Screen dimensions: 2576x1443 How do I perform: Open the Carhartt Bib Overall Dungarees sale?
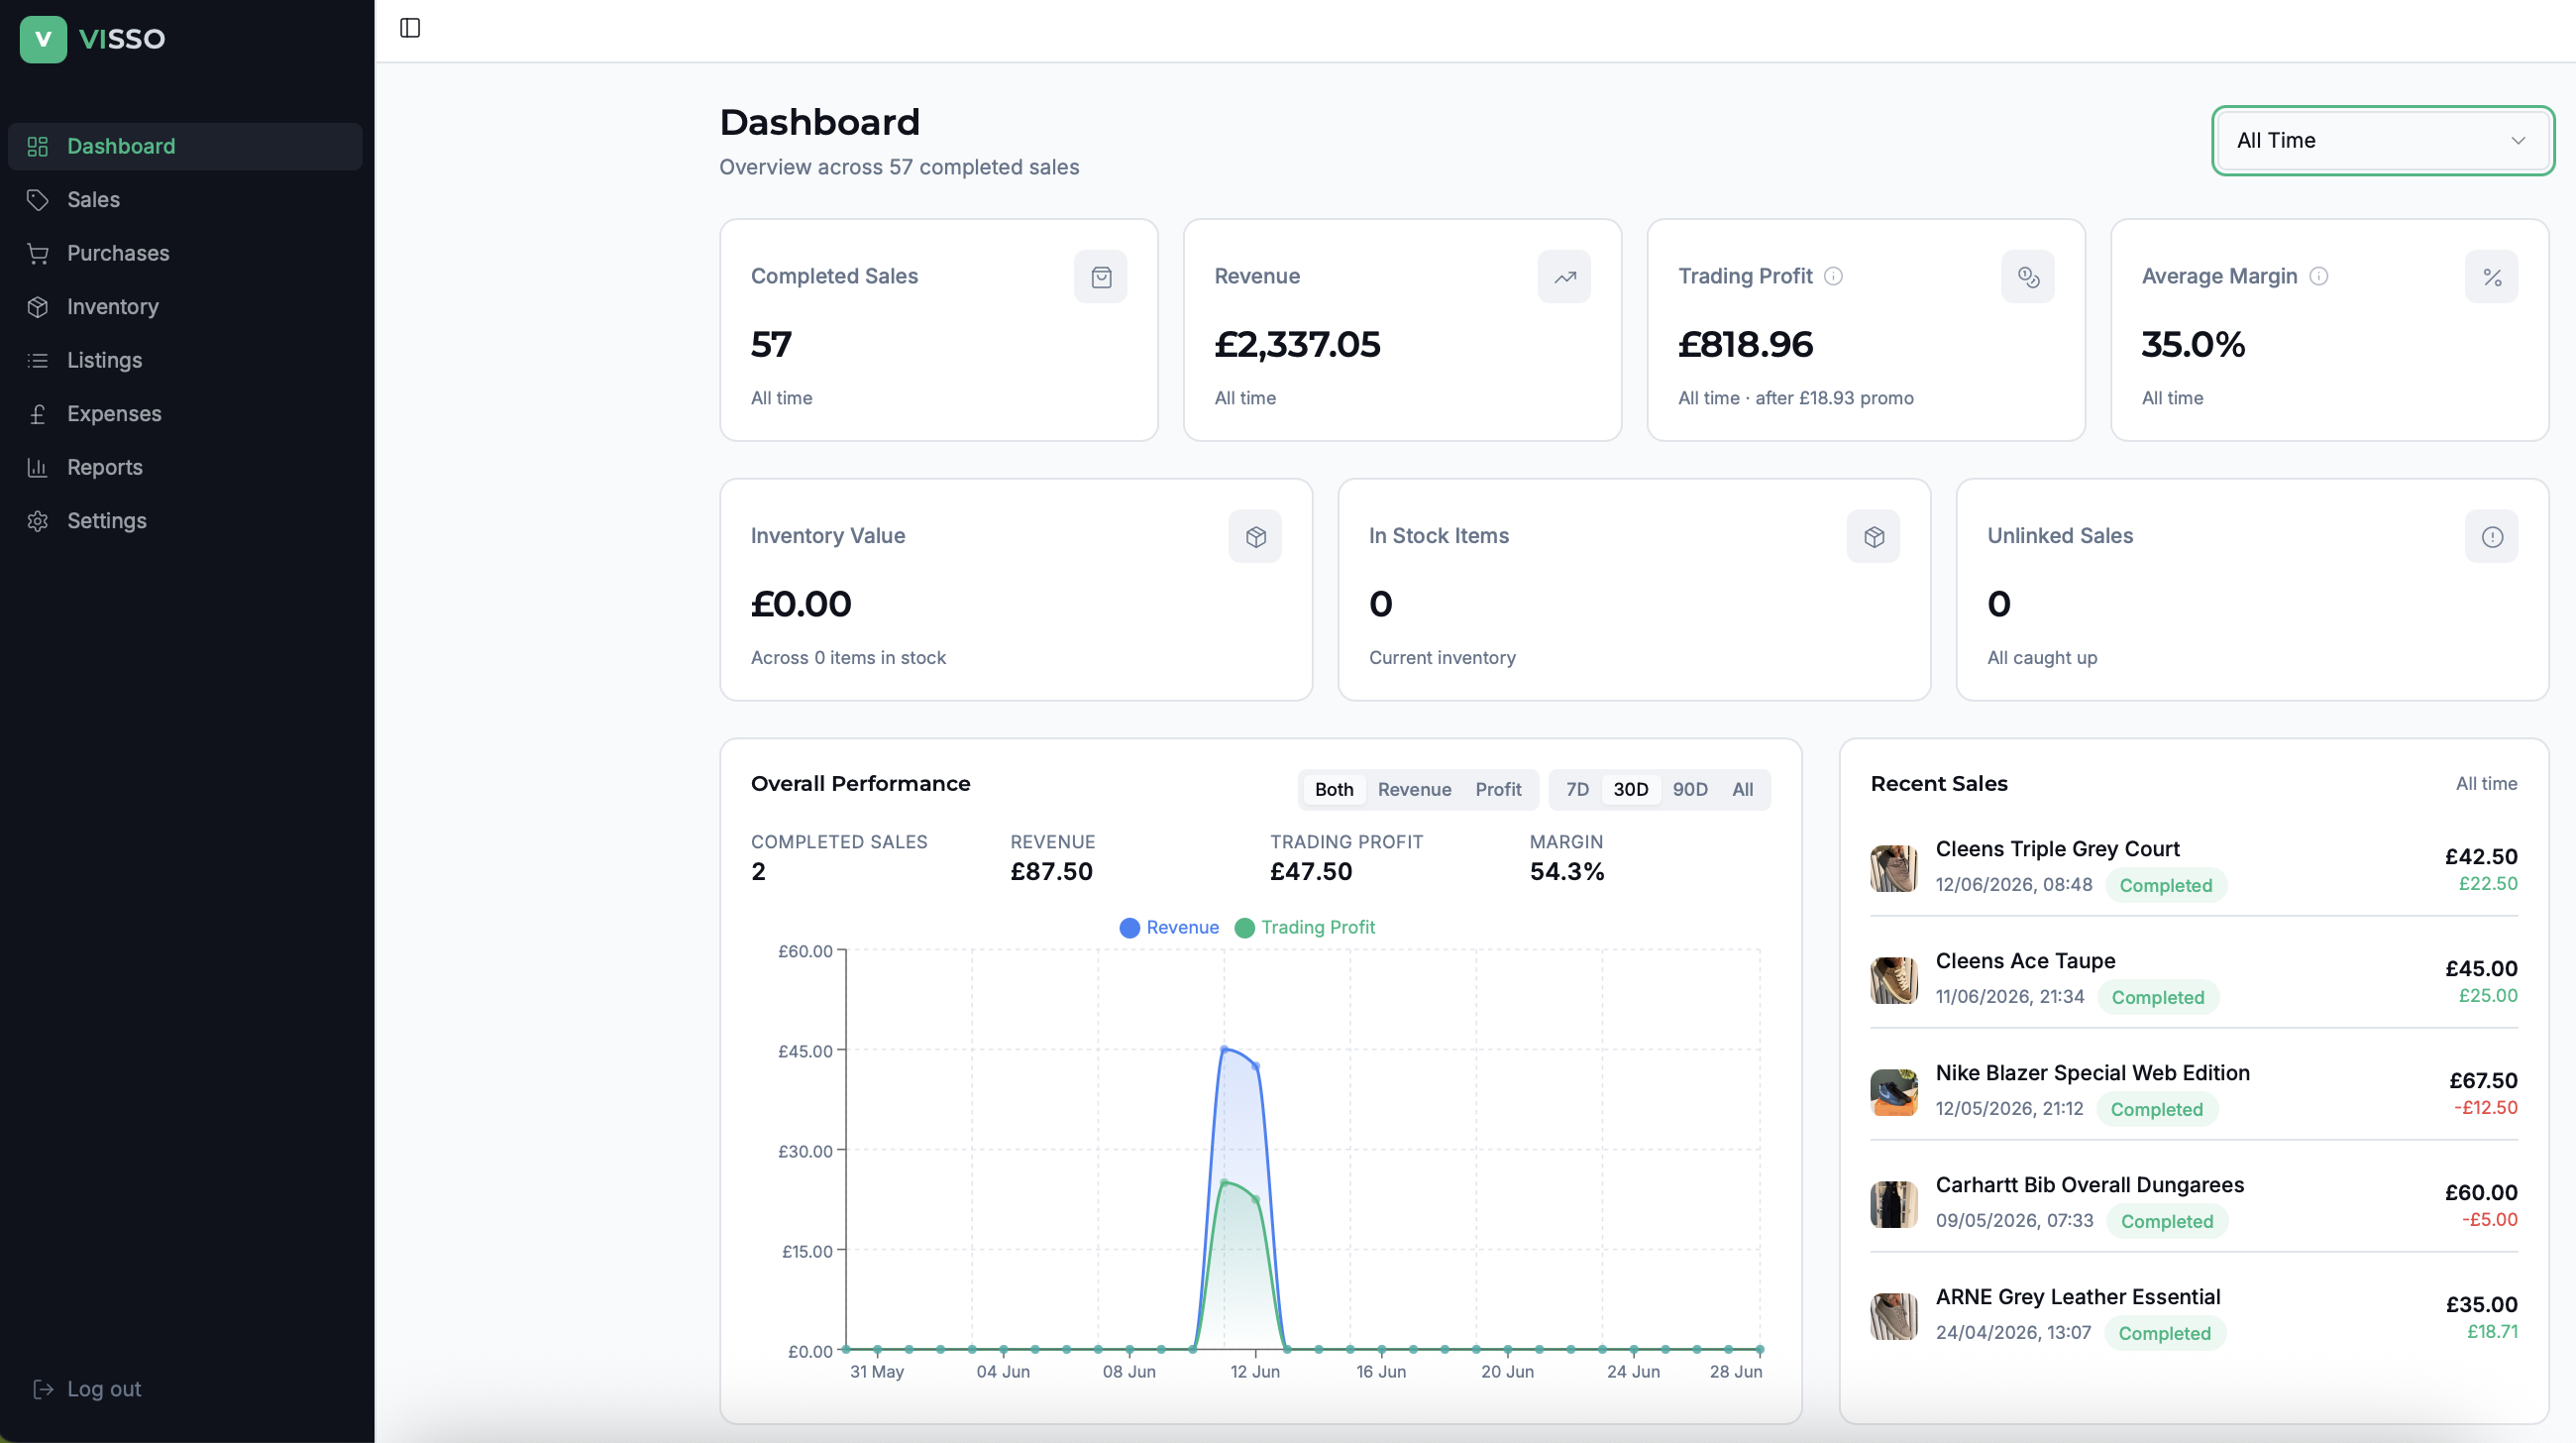click(2194, 1203)
